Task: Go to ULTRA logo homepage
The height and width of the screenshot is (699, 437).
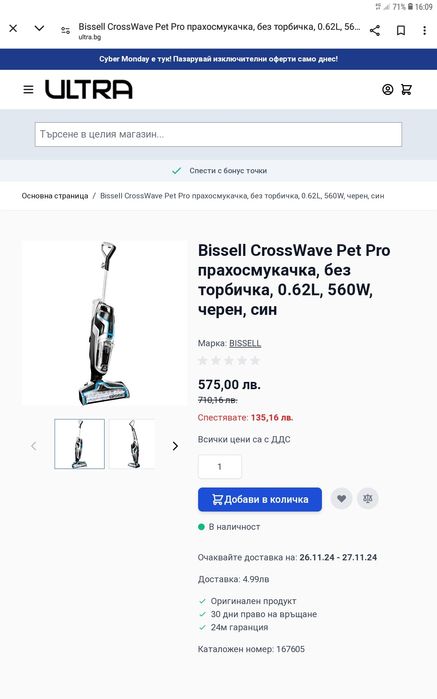Action: tap(88, 89)
